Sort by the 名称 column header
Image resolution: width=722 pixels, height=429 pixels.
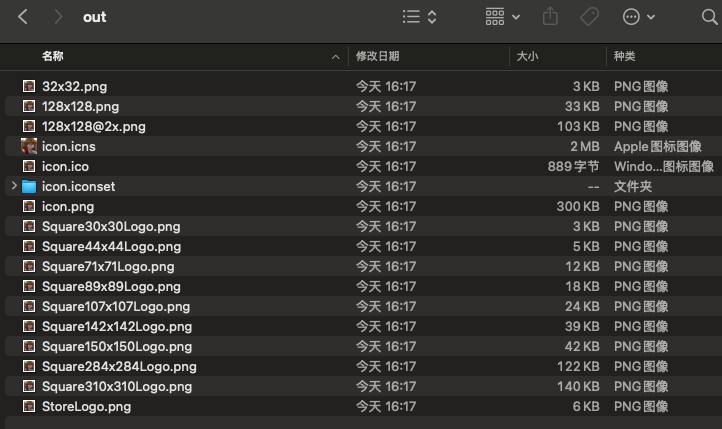[x=53, y=57]
